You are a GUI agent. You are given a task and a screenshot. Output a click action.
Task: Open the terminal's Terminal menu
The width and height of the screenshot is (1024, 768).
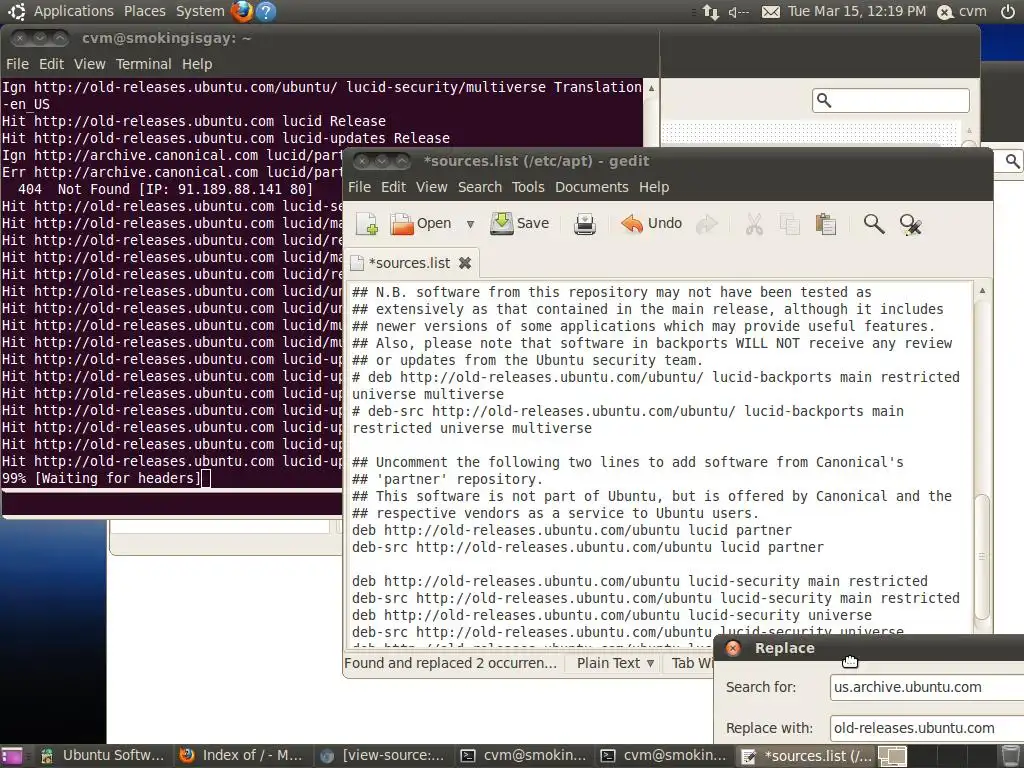click(x=144, y=64)
